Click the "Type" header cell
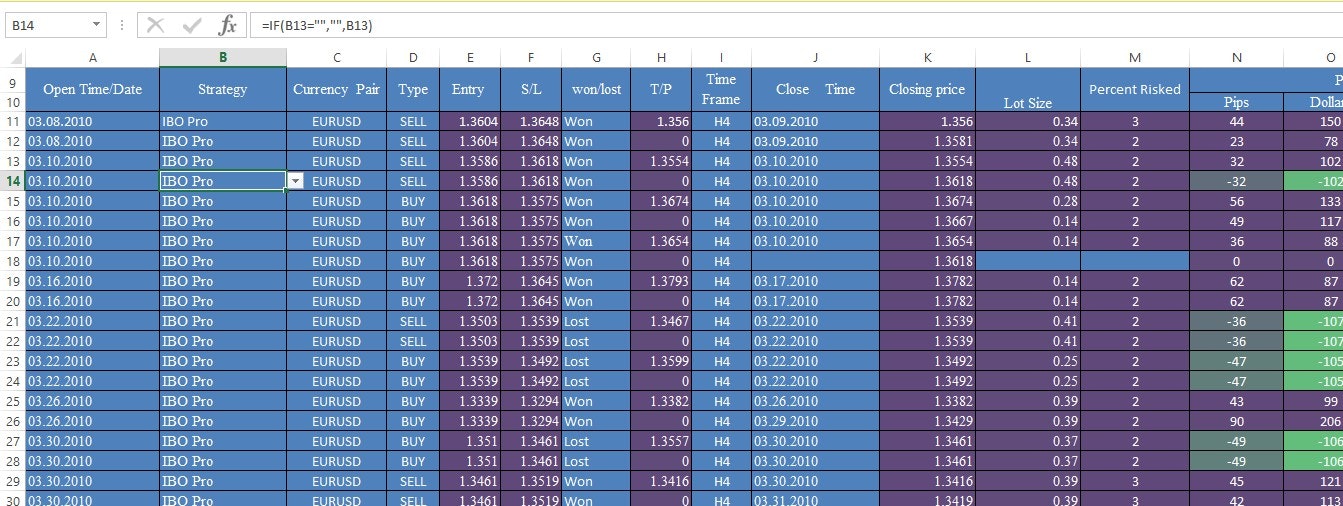Image resolution: width=1343 pixels, height=506 pixels. click(x=413, y=89)
